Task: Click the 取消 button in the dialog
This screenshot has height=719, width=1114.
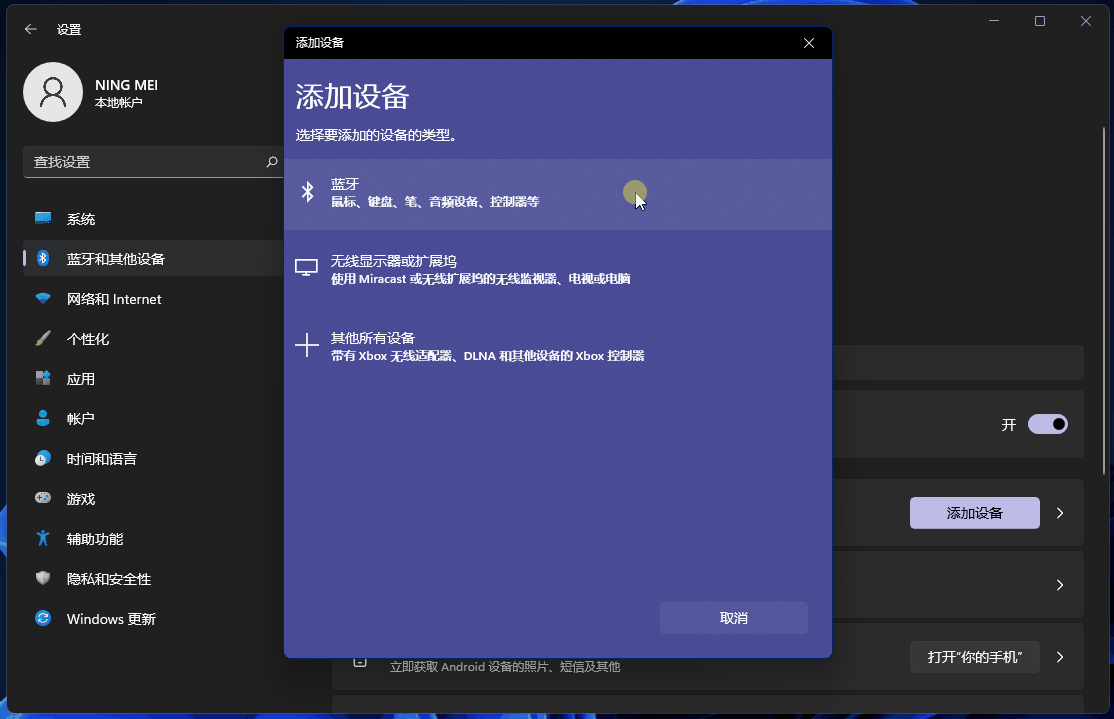Action: [733, 618]
